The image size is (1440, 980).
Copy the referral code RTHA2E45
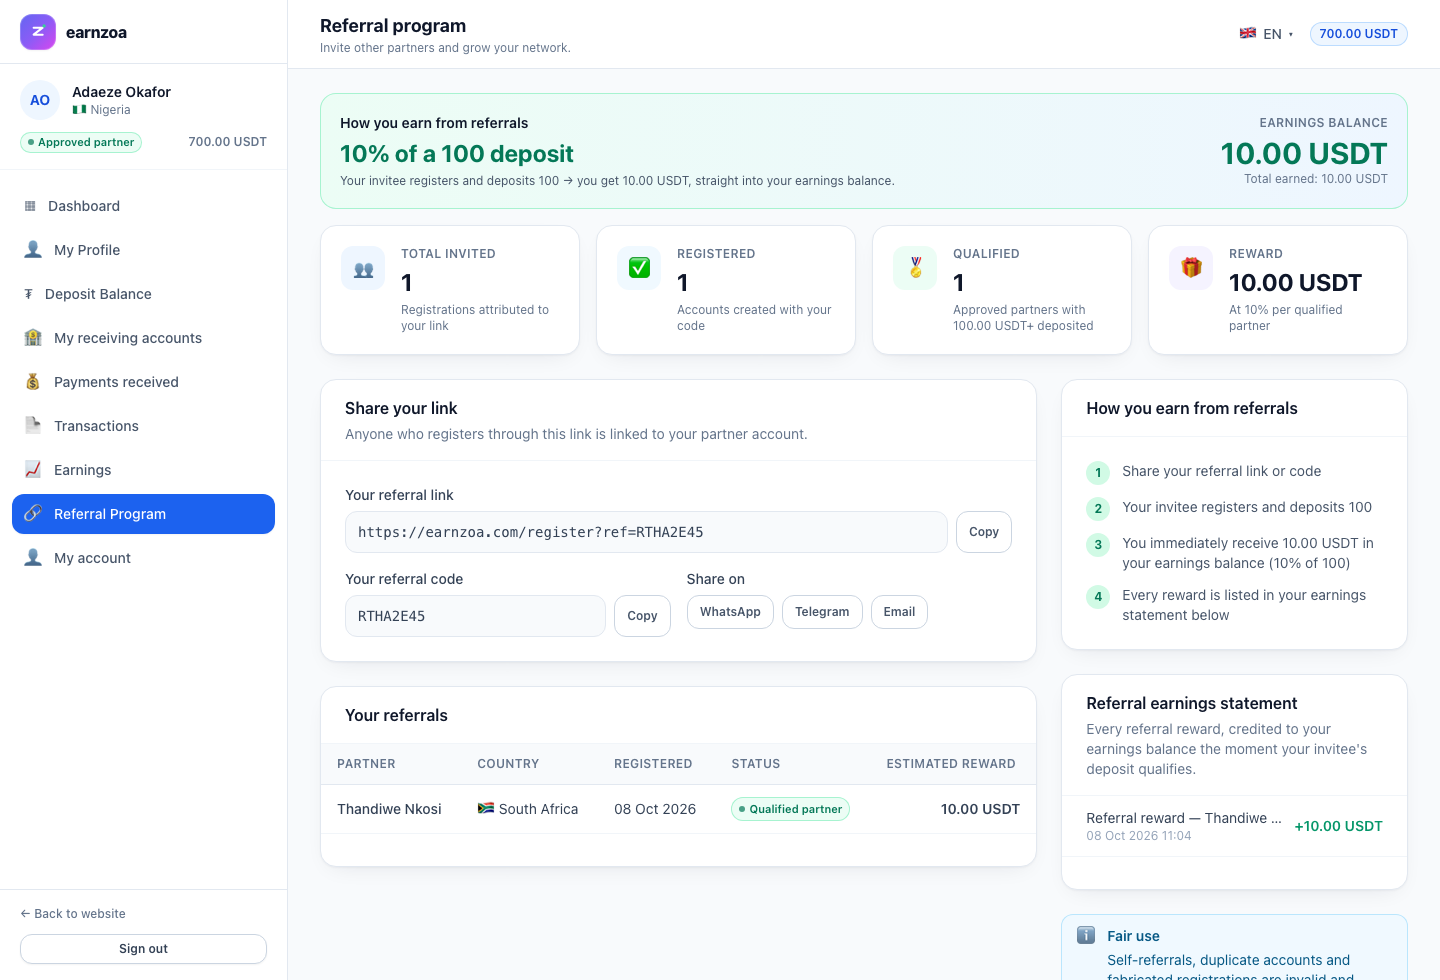click(642, 616)
